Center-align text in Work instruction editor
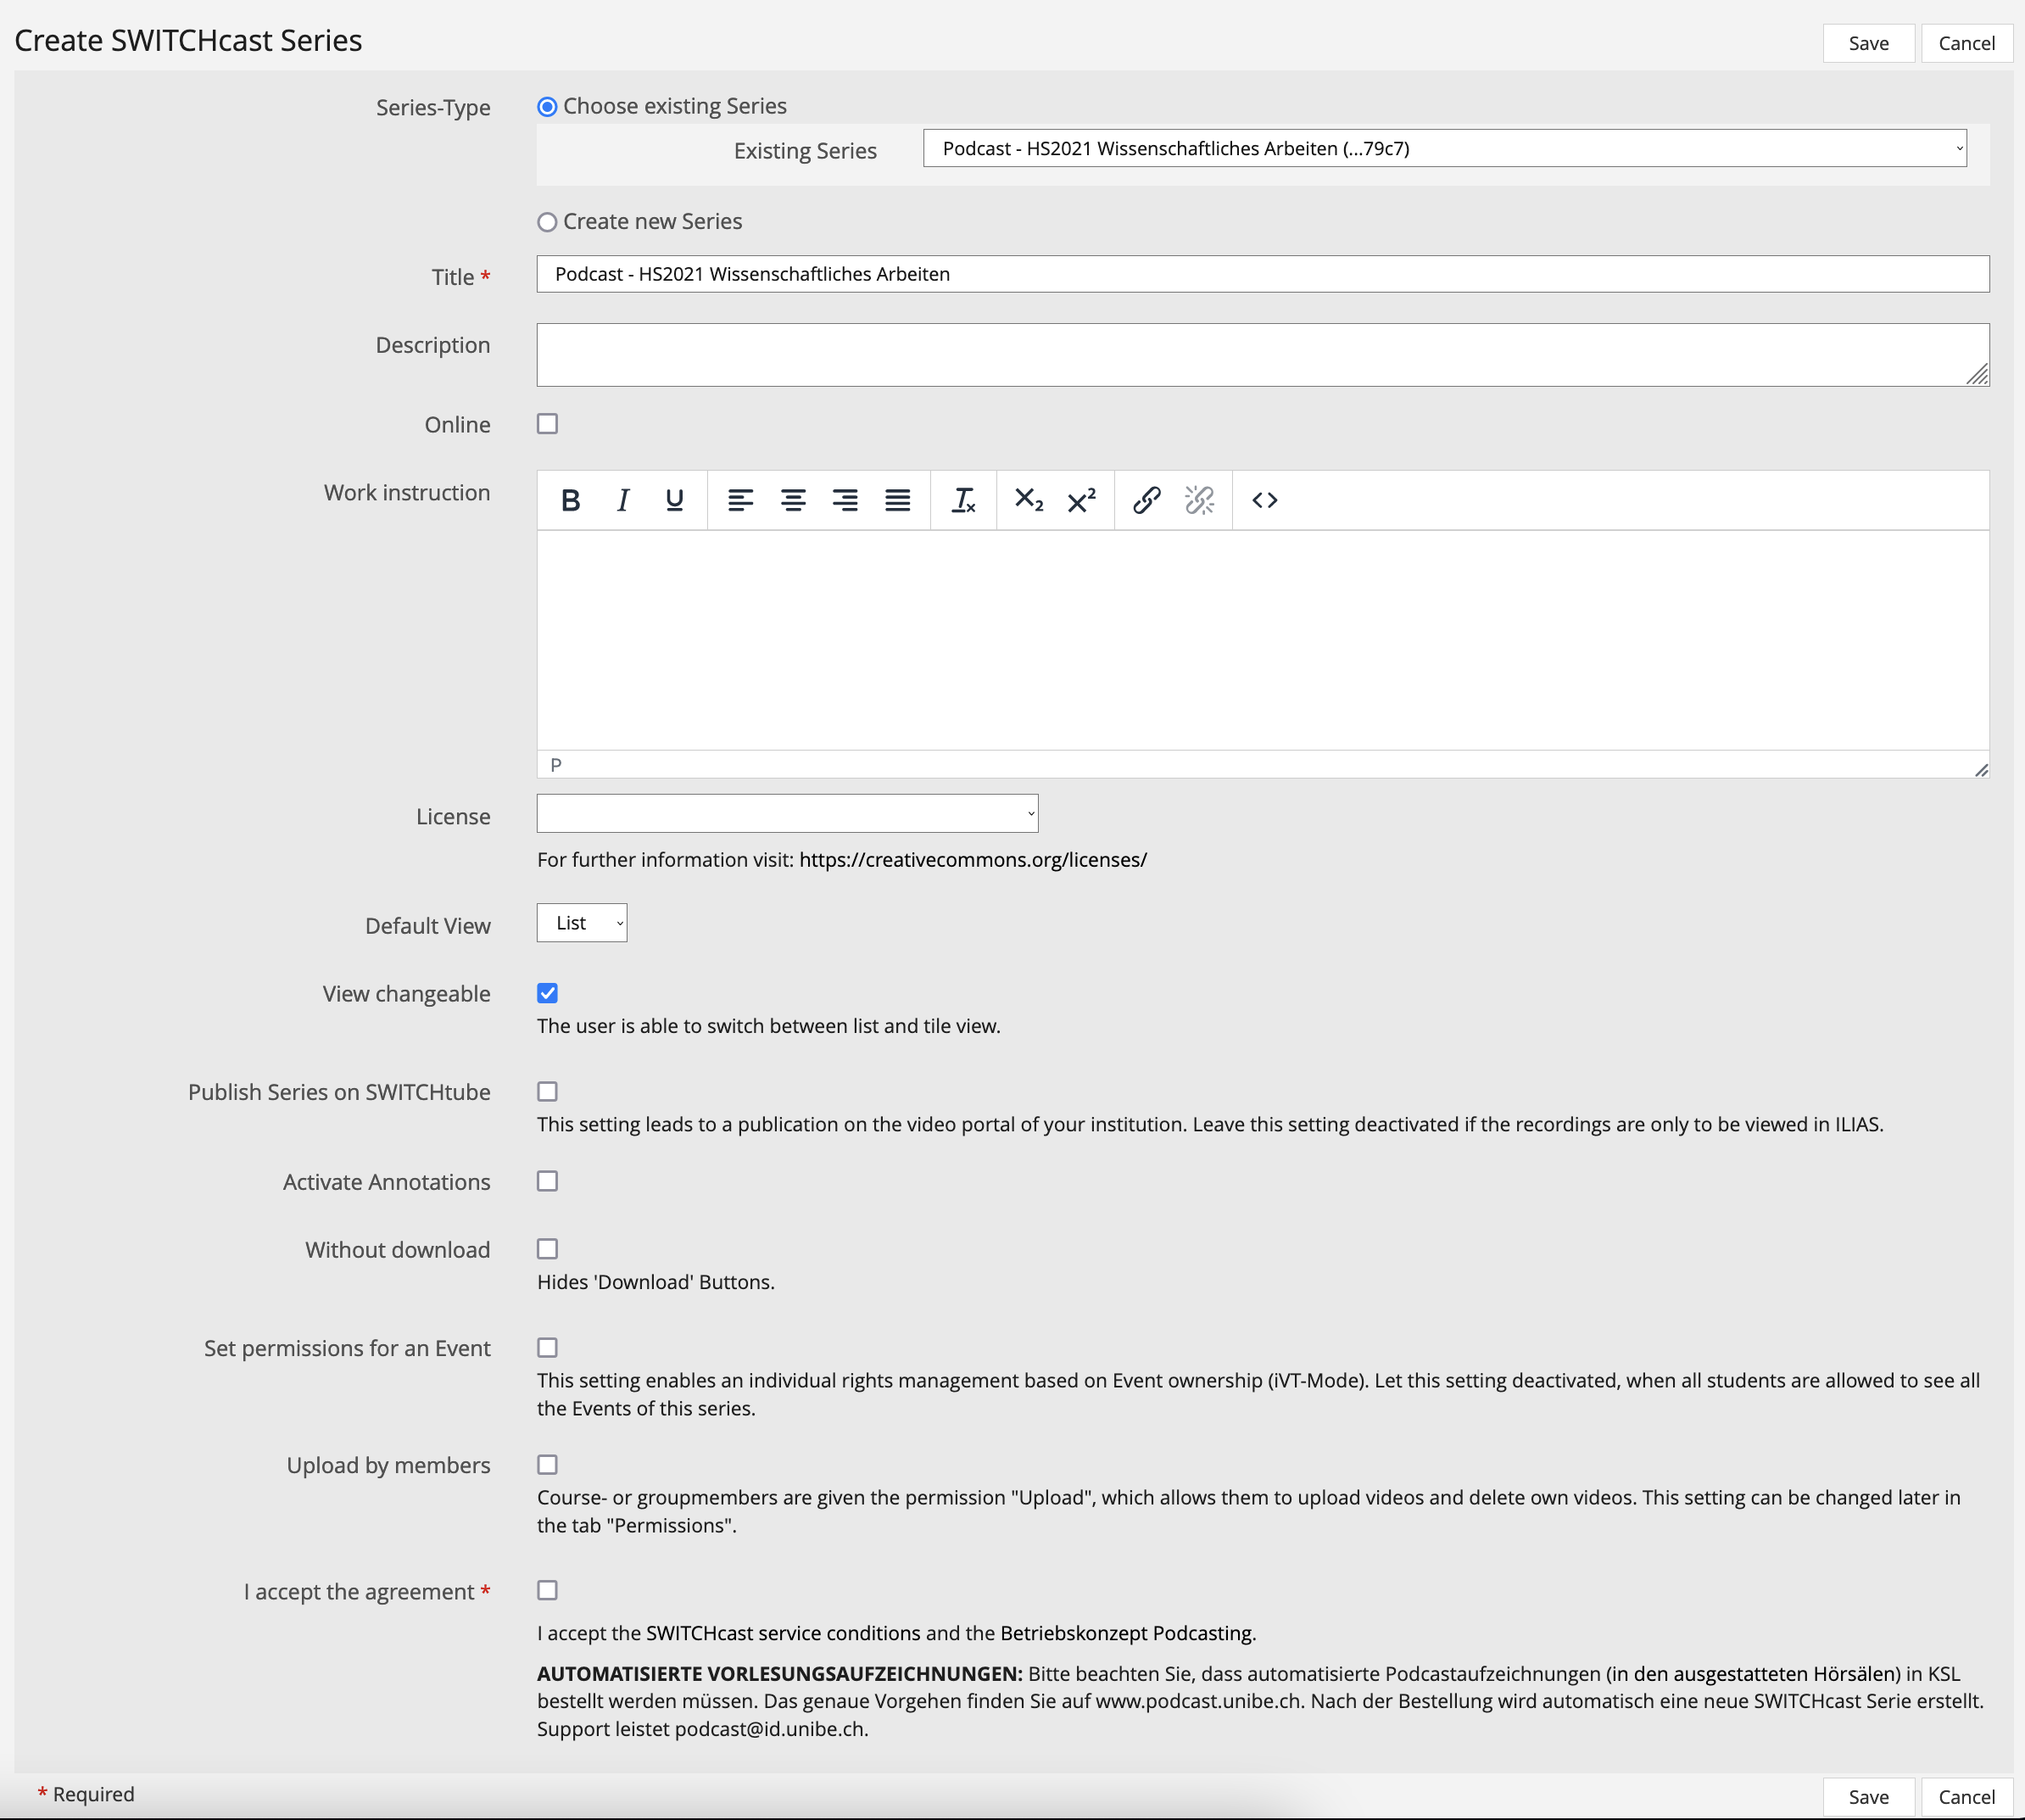Screen dimensions: 2025x1820 click(x=793, y=500)
